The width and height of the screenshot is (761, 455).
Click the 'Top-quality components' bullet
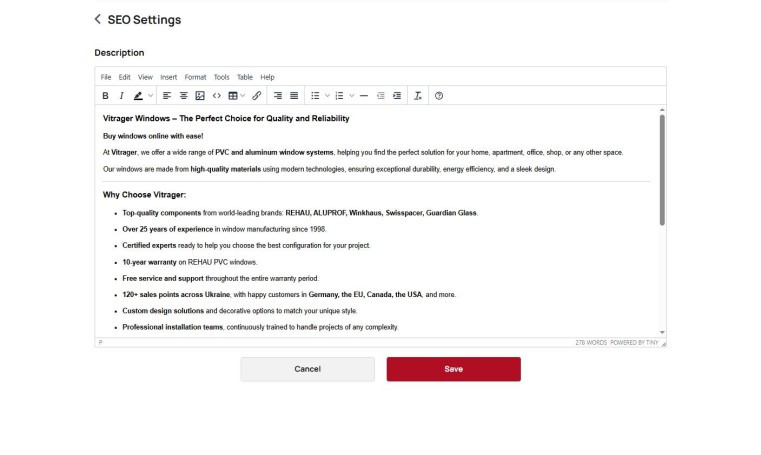pyautogui.click(x=300, y=213)
